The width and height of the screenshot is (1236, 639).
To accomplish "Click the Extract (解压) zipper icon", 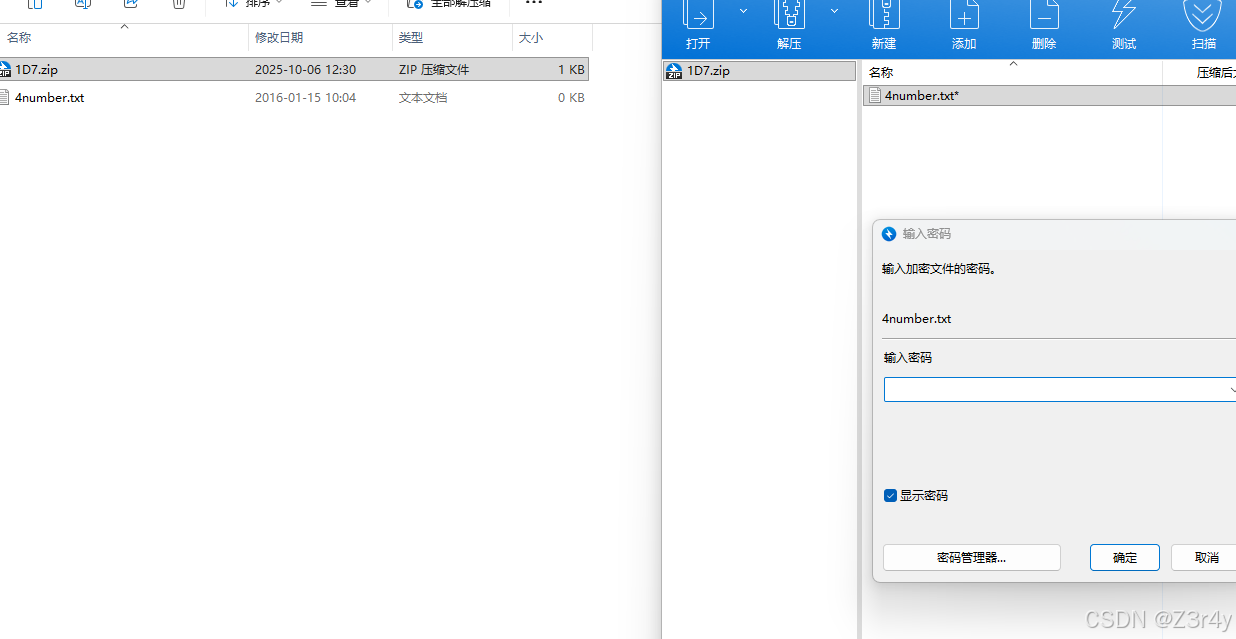I will (x=789, y=14).
